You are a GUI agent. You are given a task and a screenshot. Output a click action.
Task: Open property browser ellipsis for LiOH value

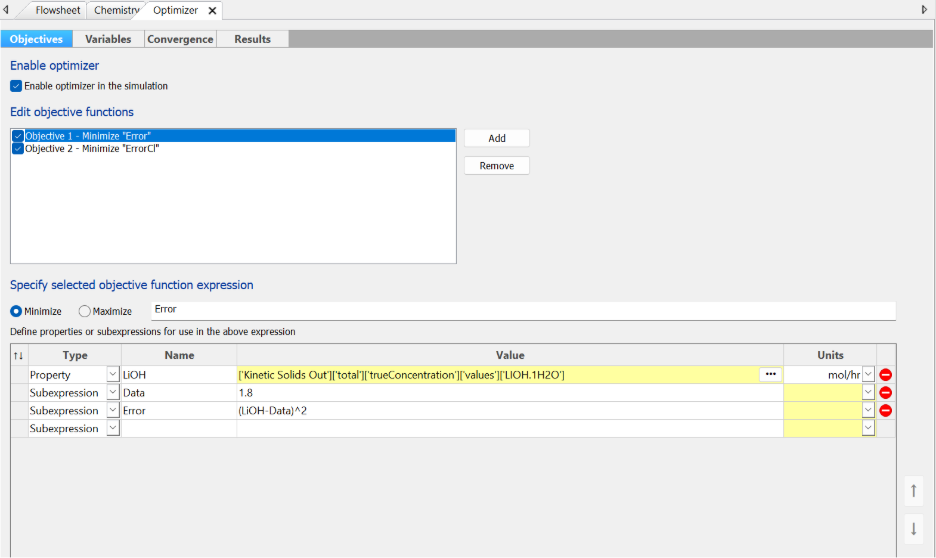(770, 374)
